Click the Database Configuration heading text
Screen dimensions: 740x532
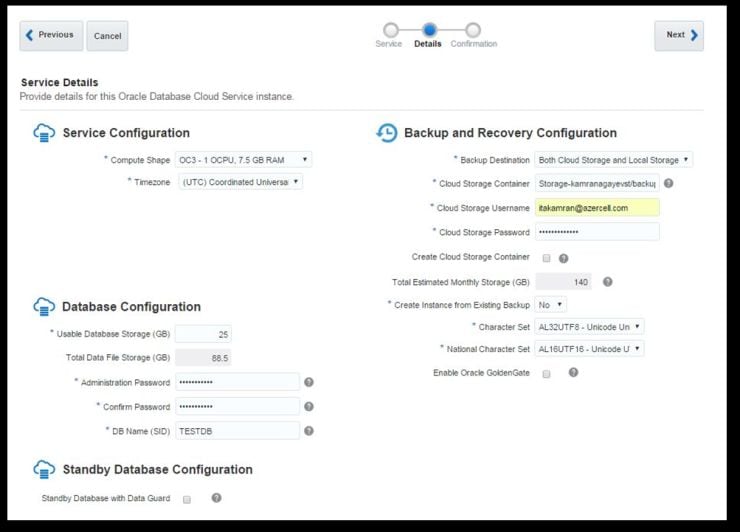coord(131,307)
